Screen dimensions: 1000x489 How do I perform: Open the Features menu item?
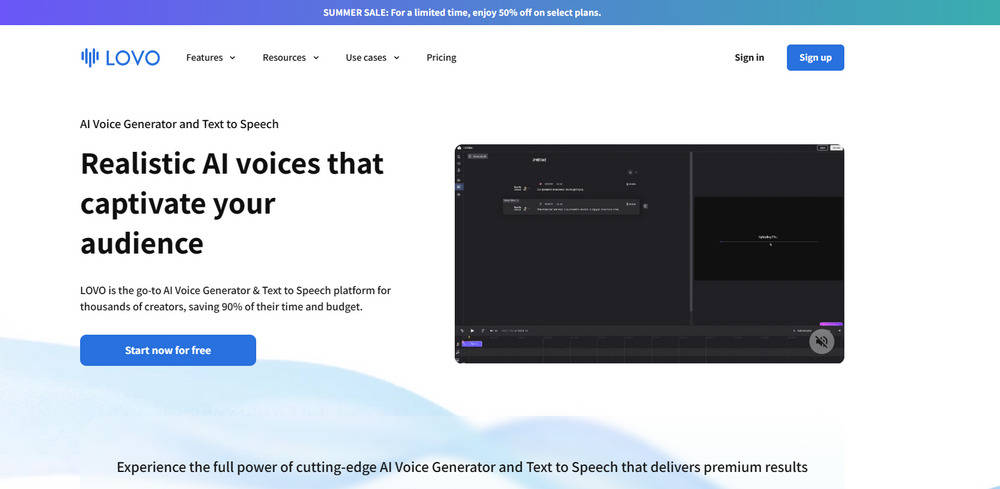click(204, 58)
